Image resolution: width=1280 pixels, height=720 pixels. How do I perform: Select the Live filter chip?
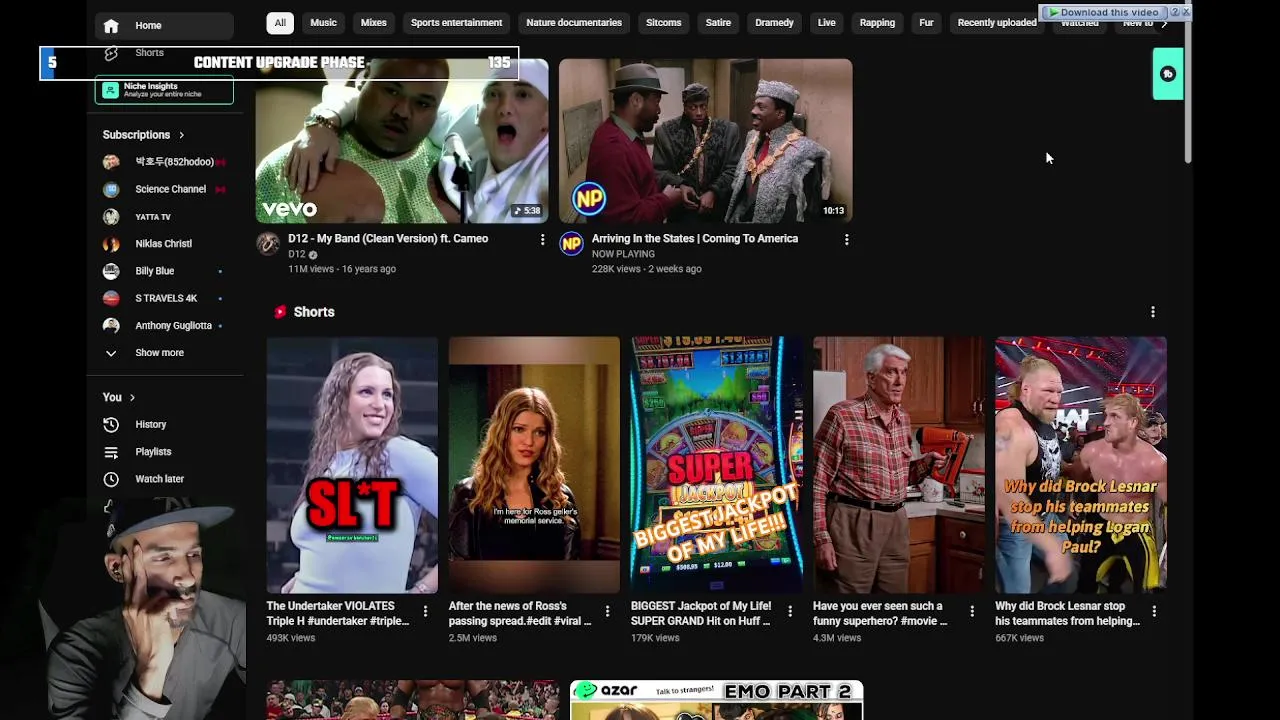coord(826,23)
